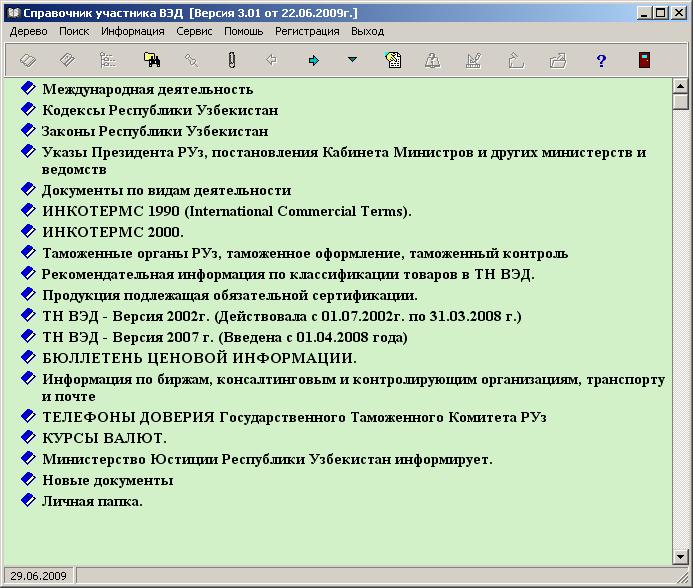Open the Информация menu

132,31
